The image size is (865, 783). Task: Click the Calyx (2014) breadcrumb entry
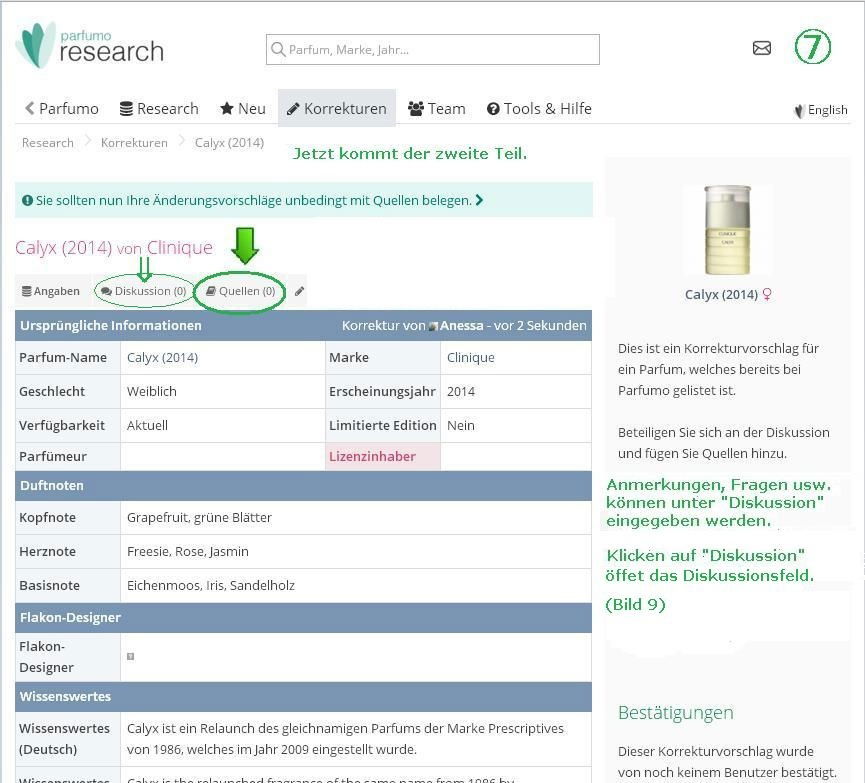pos(229,143)
